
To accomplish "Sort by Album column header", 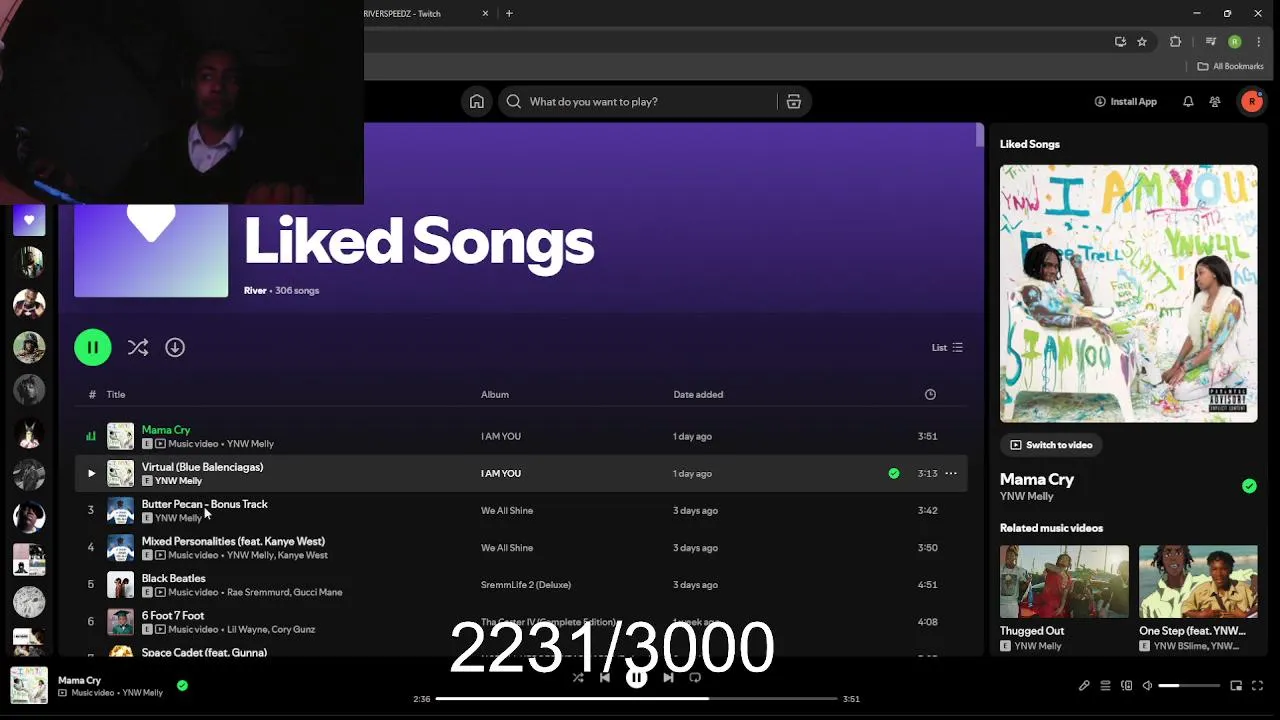I will 495,394.
